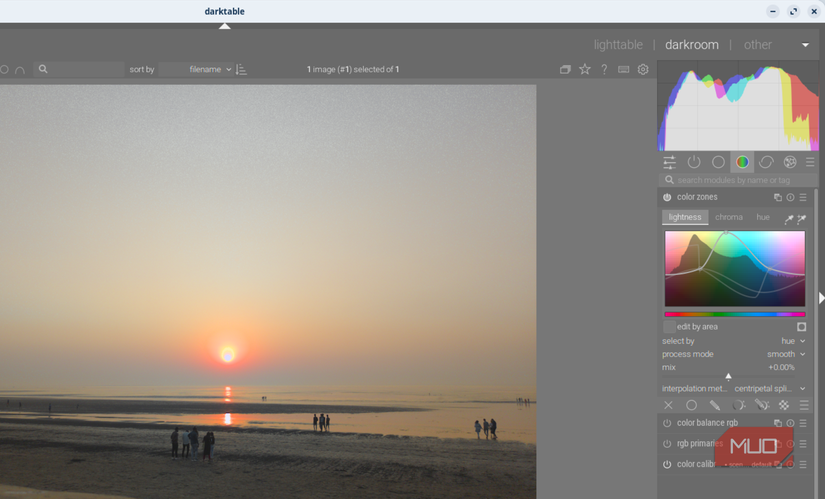Open interpolation method dropdown
Screen dimensions: 825x499
[x=734, y=389]
